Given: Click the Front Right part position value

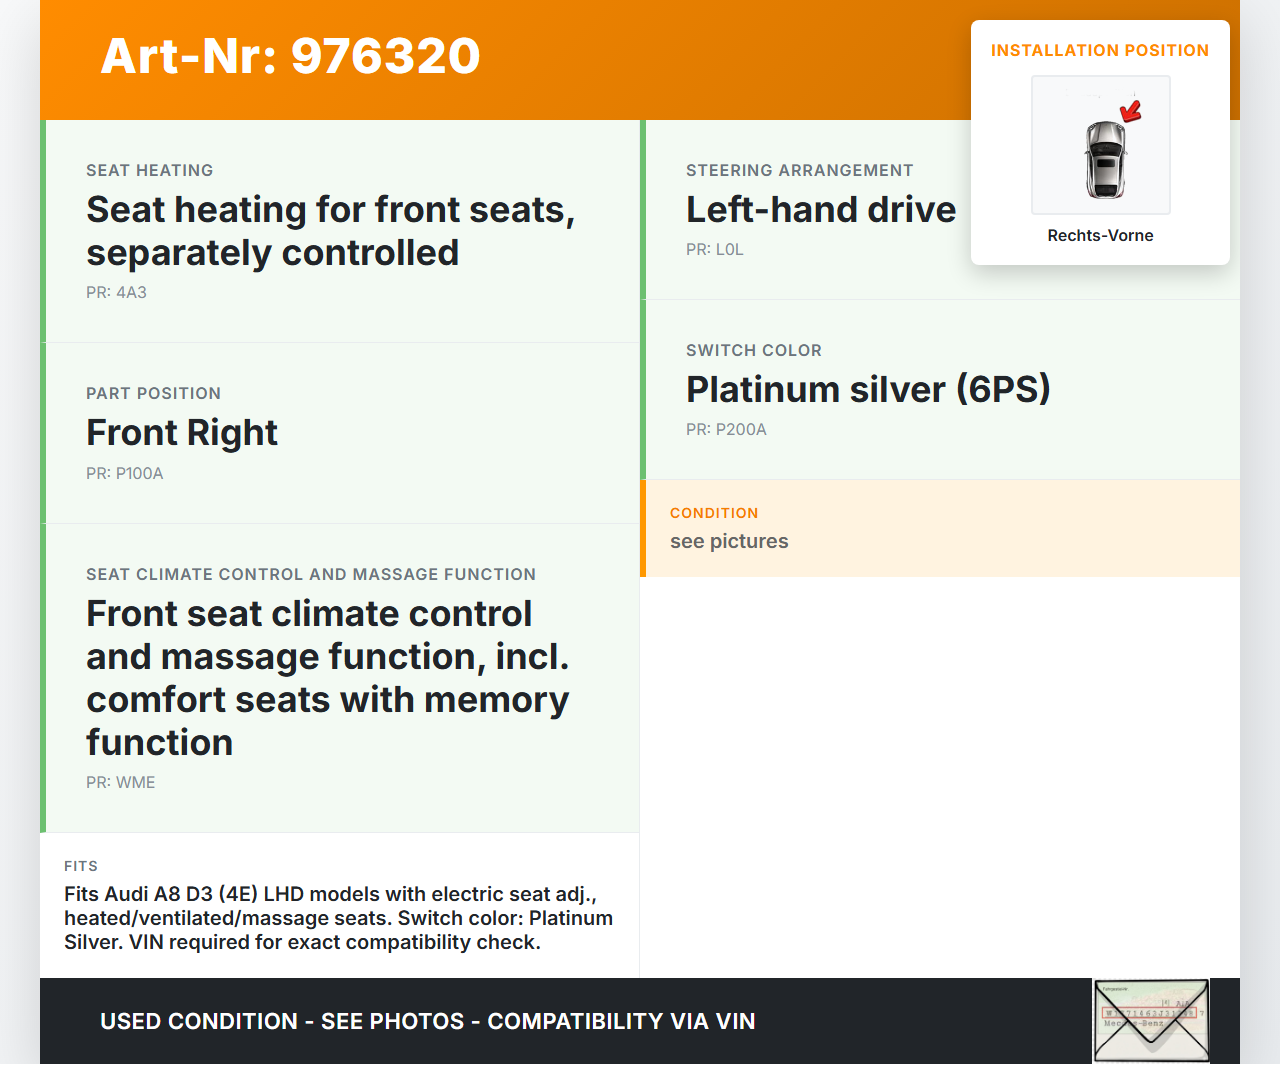Looking at the screenshot, I should coord(182,433).
